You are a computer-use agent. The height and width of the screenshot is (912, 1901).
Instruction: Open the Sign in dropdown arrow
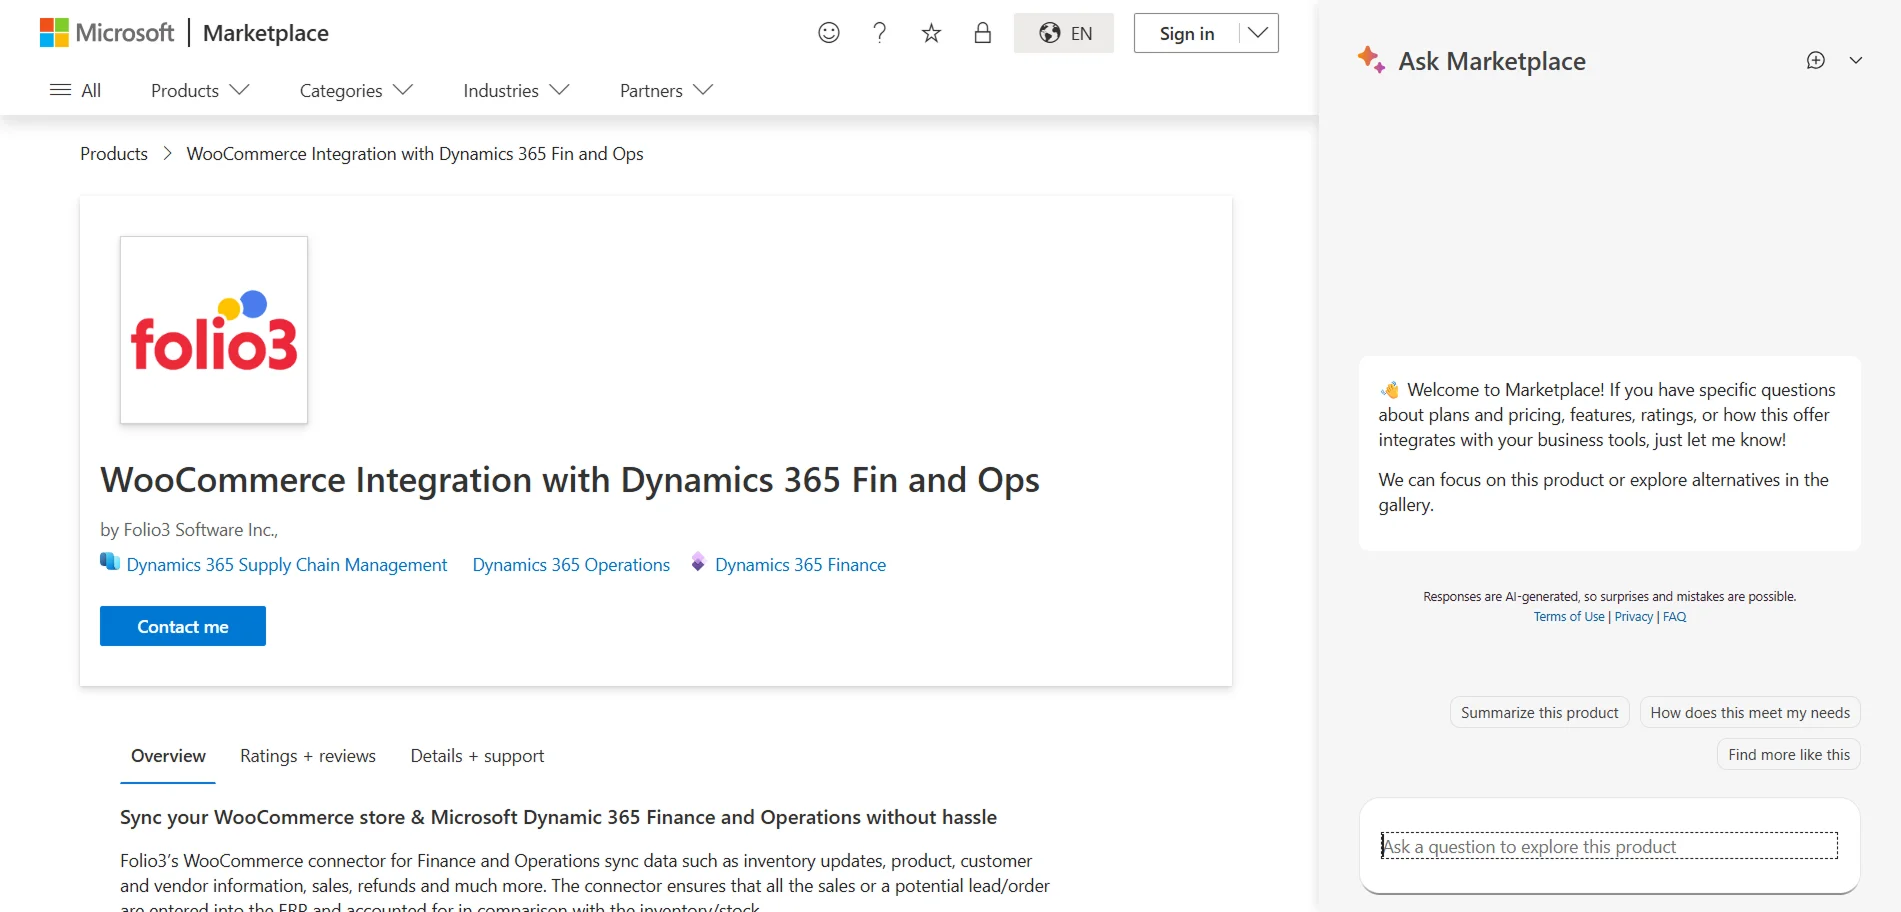click(x=1258, y=33)
